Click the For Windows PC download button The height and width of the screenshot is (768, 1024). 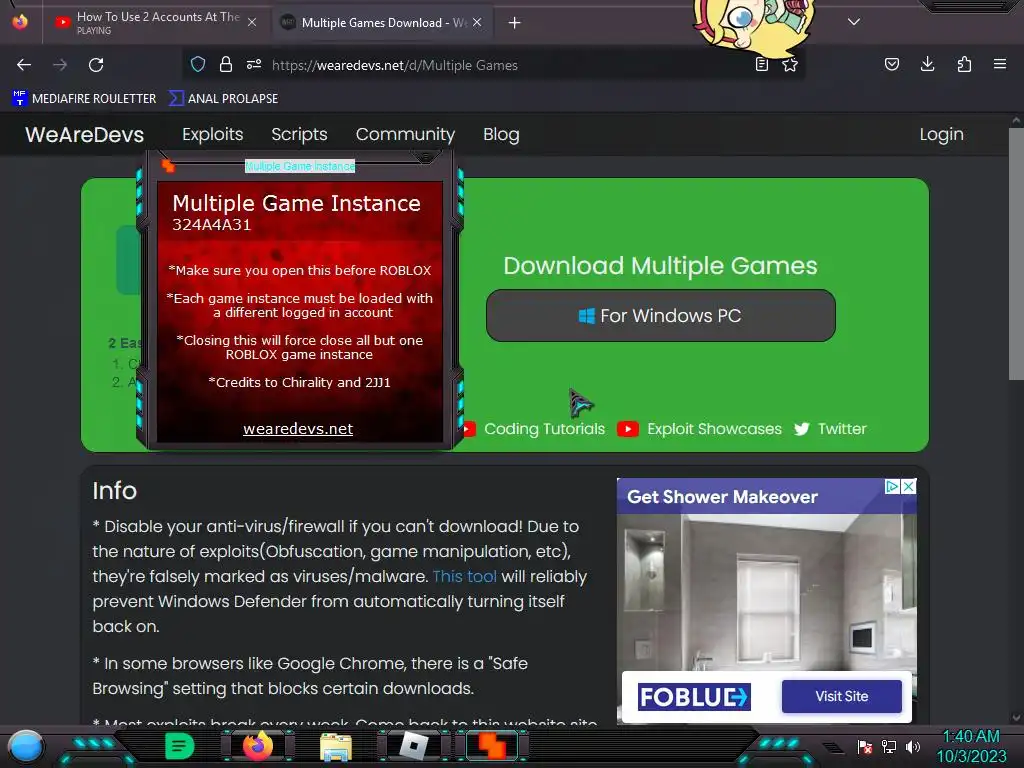pyautogui.click(x=660, y=315)
